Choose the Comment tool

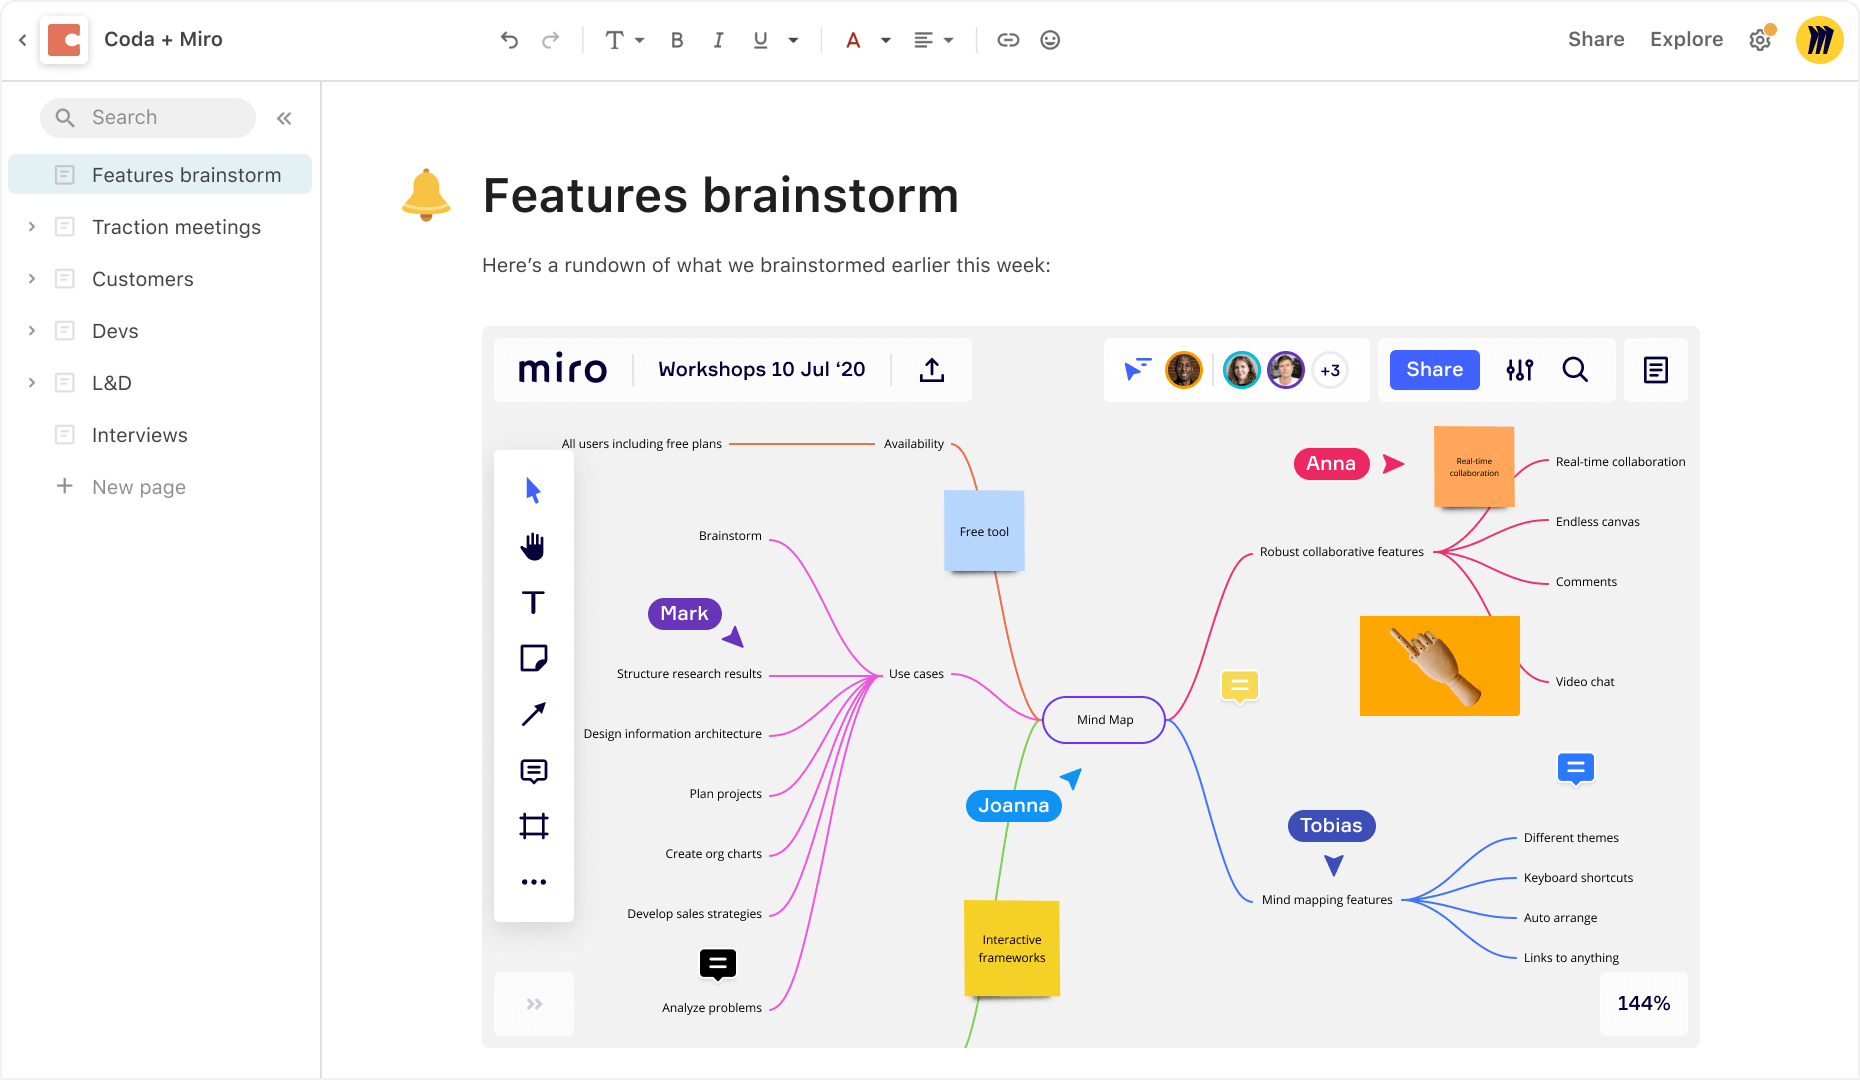533,771
